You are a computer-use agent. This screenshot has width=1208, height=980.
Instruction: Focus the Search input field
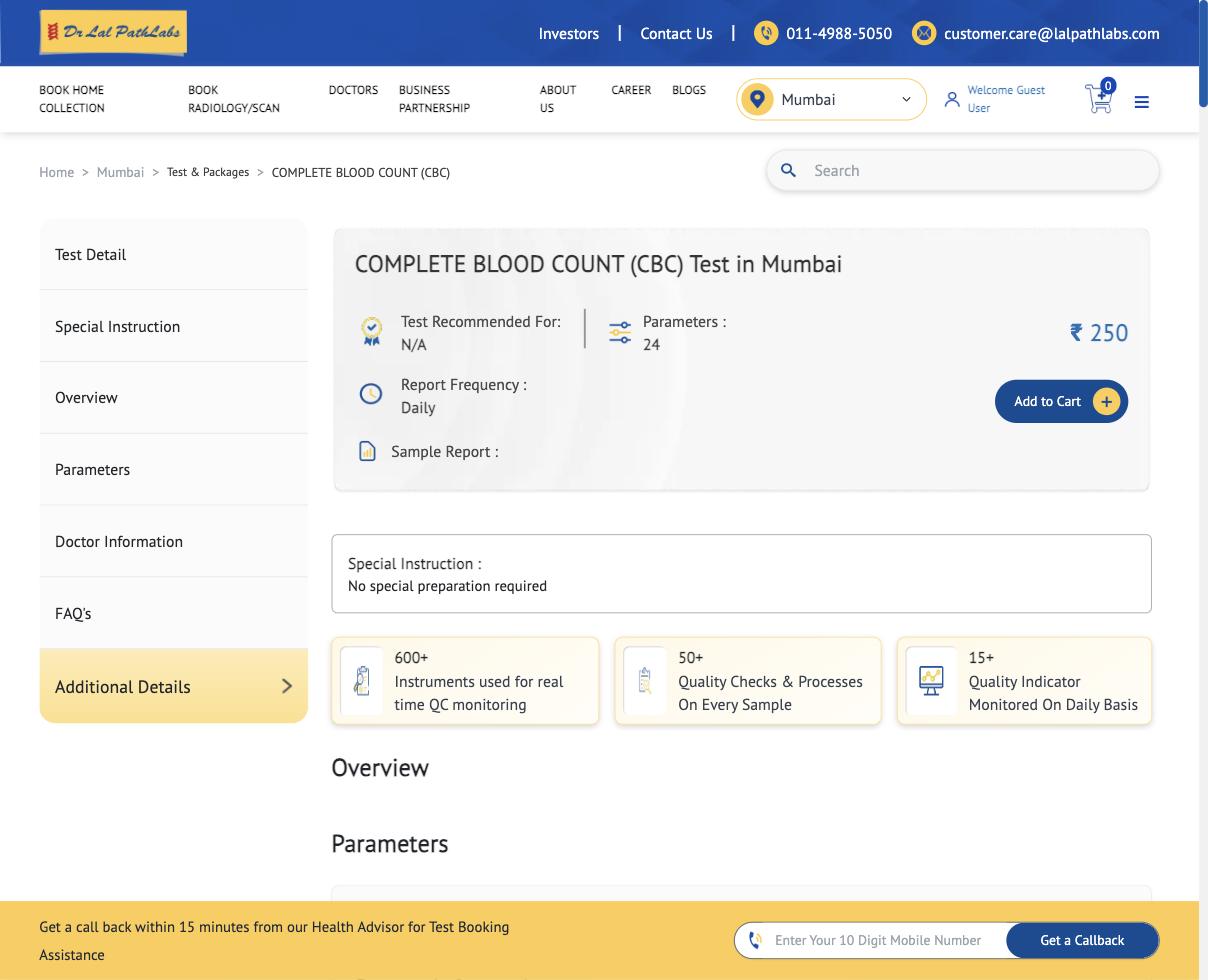963,170
